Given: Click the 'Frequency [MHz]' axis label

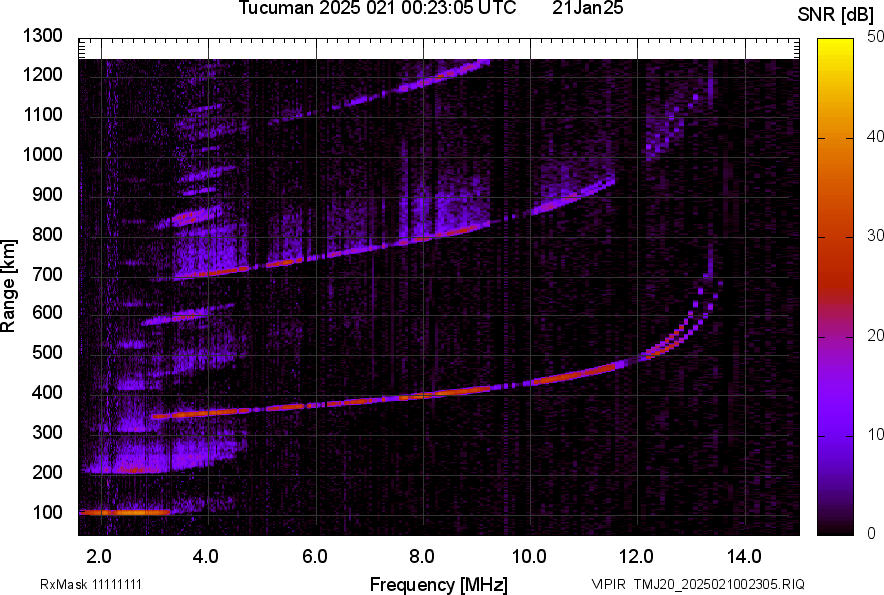Looking at the screenshot, I should tap(439, 584).
